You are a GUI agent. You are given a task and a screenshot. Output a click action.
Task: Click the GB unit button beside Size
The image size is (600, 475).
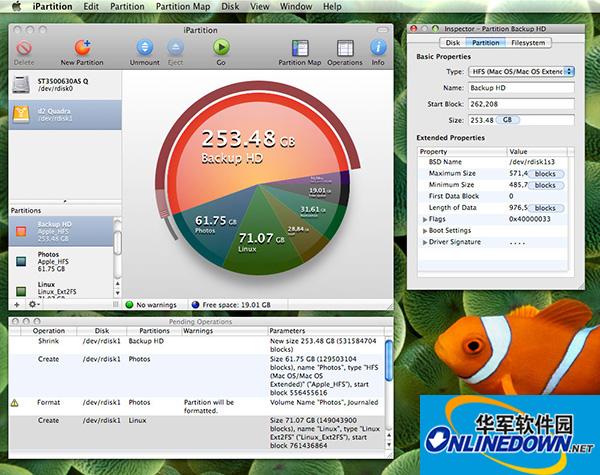[x=510, y=119]
